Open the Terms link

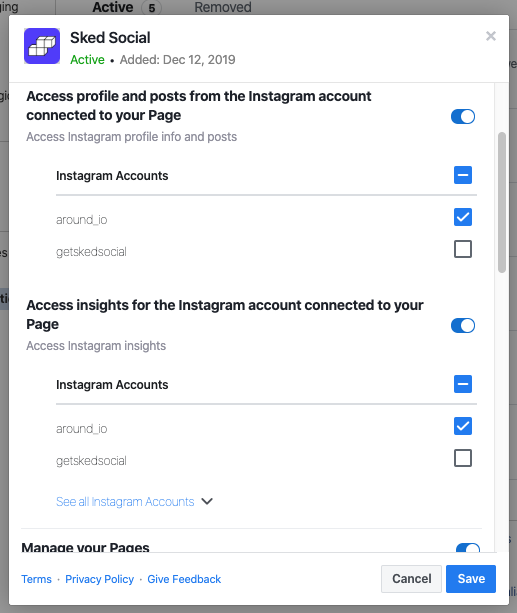click(x=36, y=579)
